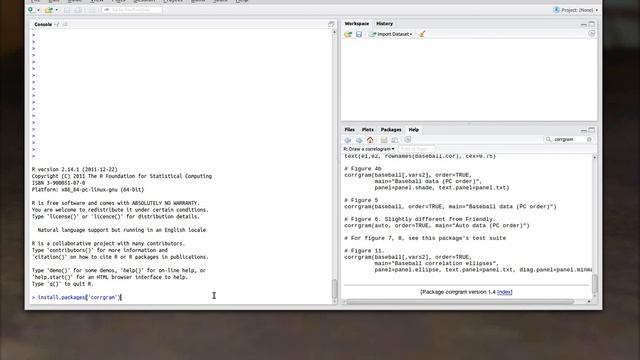Go back in Help using left arrow

click(x=348, y=140)
